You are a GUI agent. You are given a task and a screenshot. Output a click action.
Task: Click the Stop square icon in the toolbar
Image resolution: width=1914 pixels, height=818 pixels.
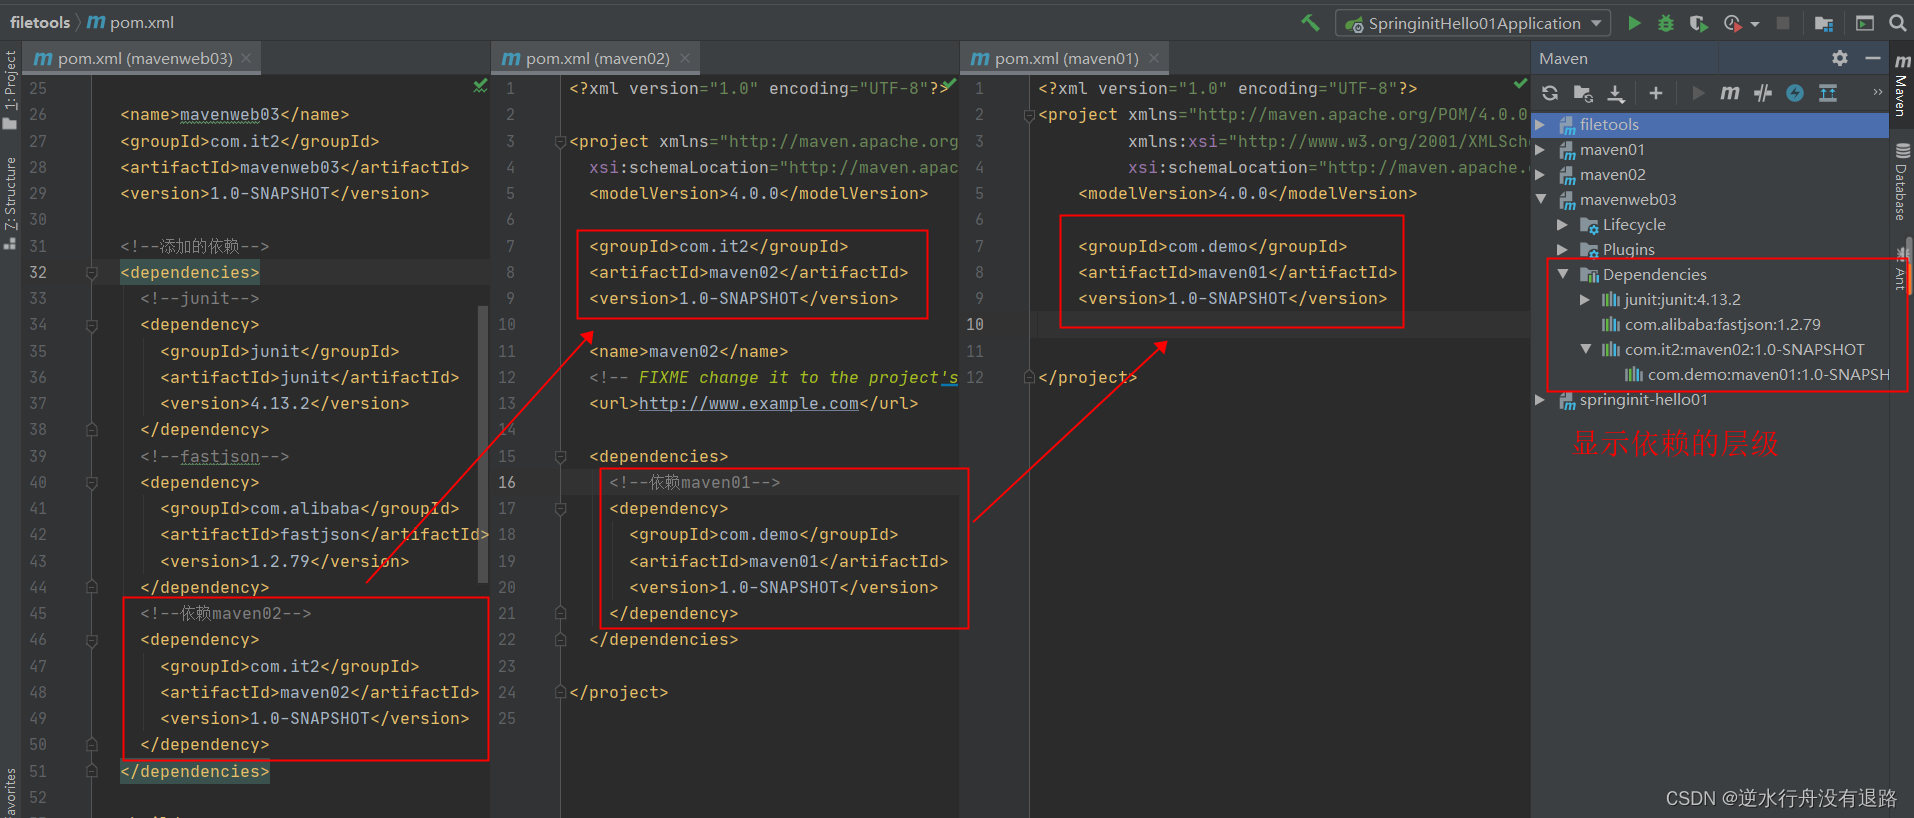coord(1783,23)
